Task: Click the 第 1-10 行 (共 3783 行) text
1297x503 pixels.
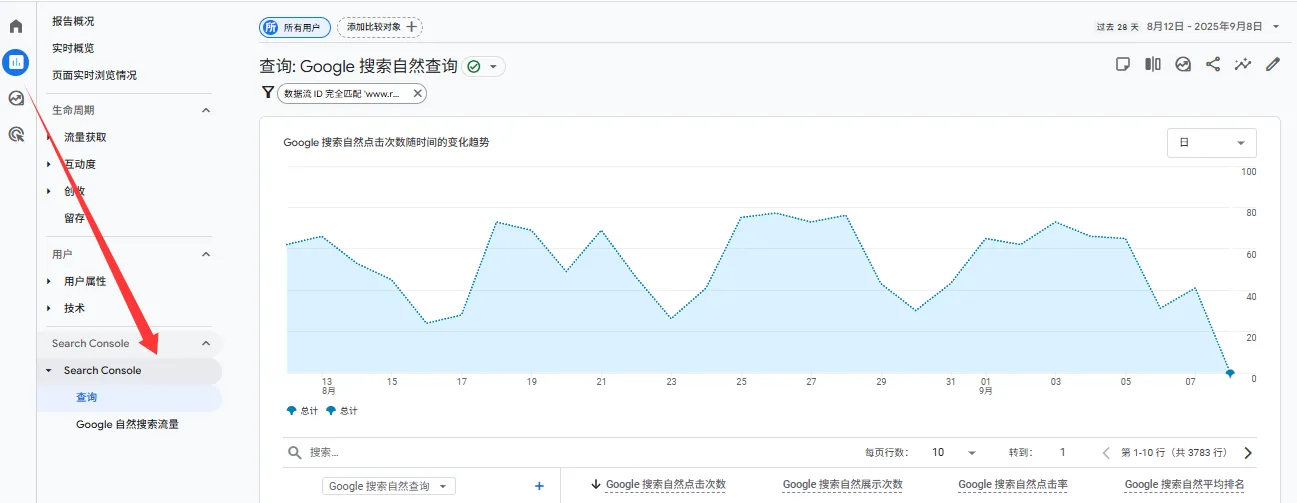Action: pos(1174,452)
